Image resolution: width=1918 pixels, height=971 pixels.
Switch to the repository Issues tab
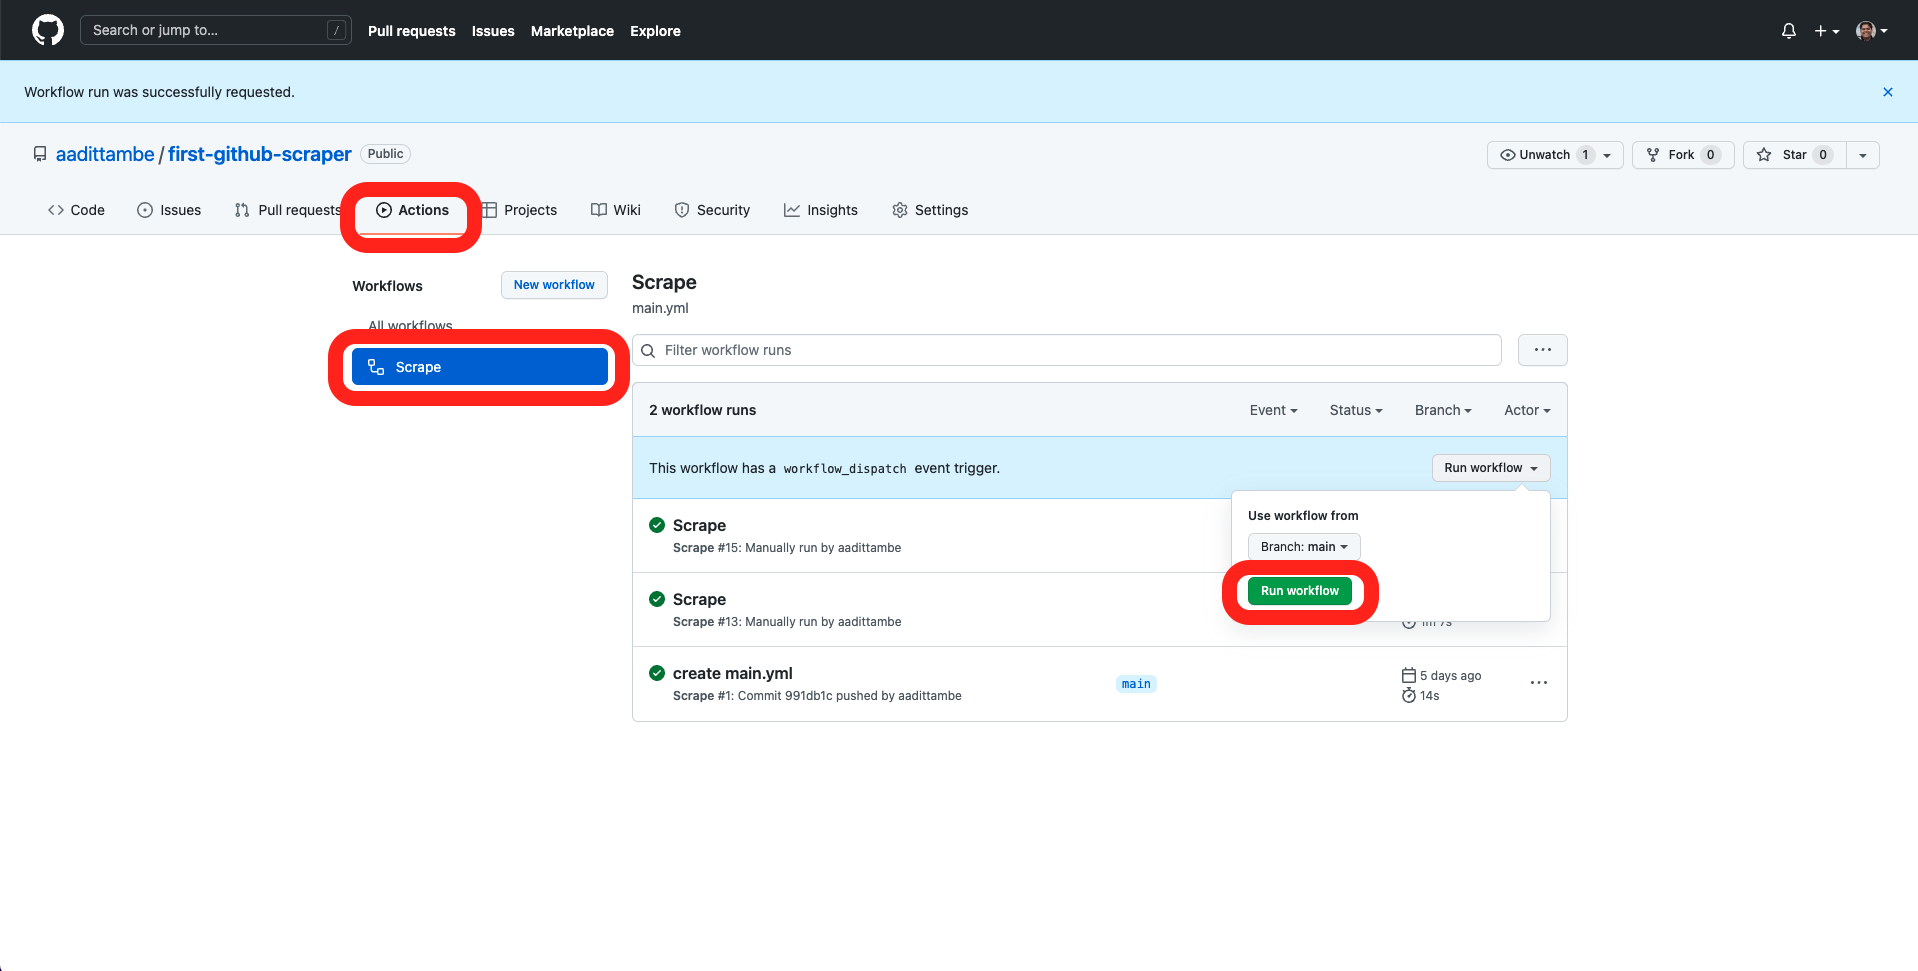coord(169,210)
